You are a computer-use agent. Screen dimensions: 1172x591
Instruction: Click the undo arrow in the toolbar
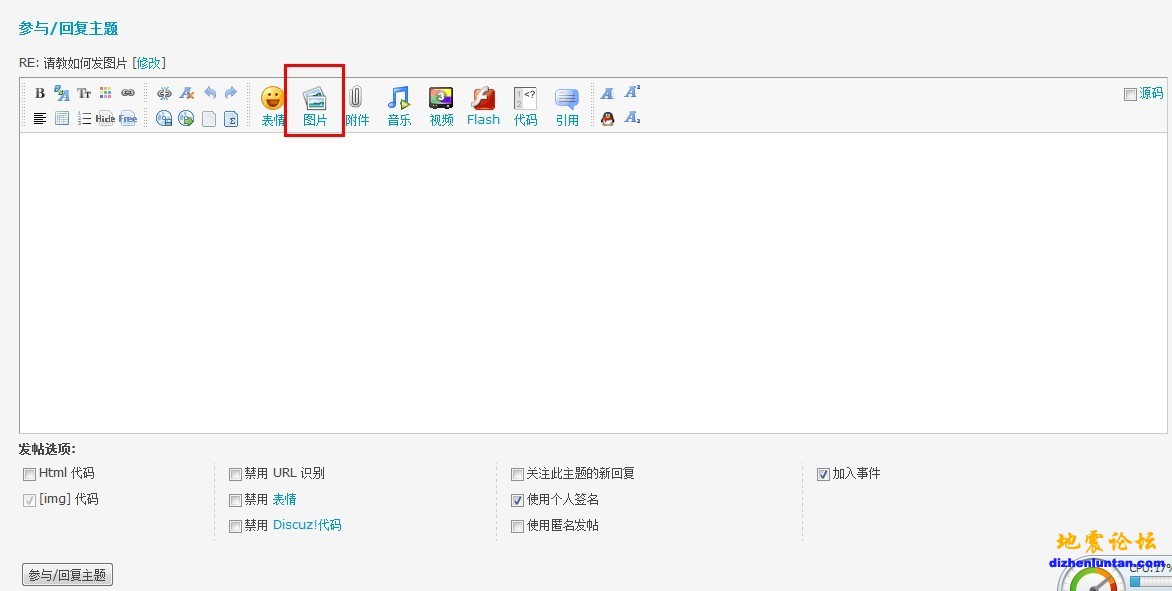210,93
